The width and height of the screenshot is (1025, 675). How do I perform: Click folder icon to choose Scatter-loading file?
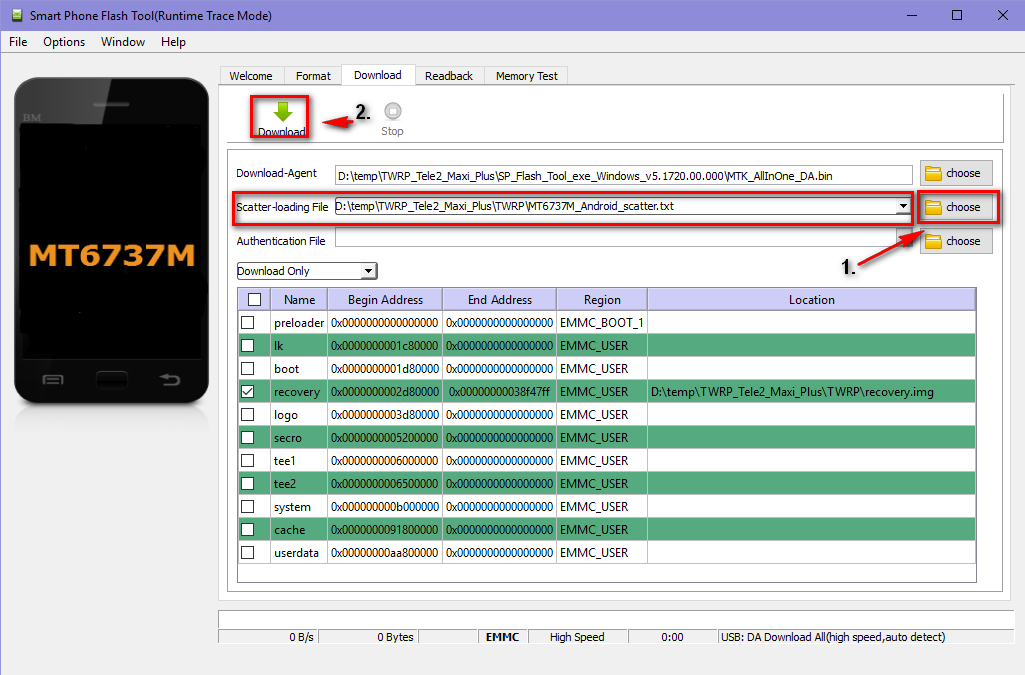934,207
